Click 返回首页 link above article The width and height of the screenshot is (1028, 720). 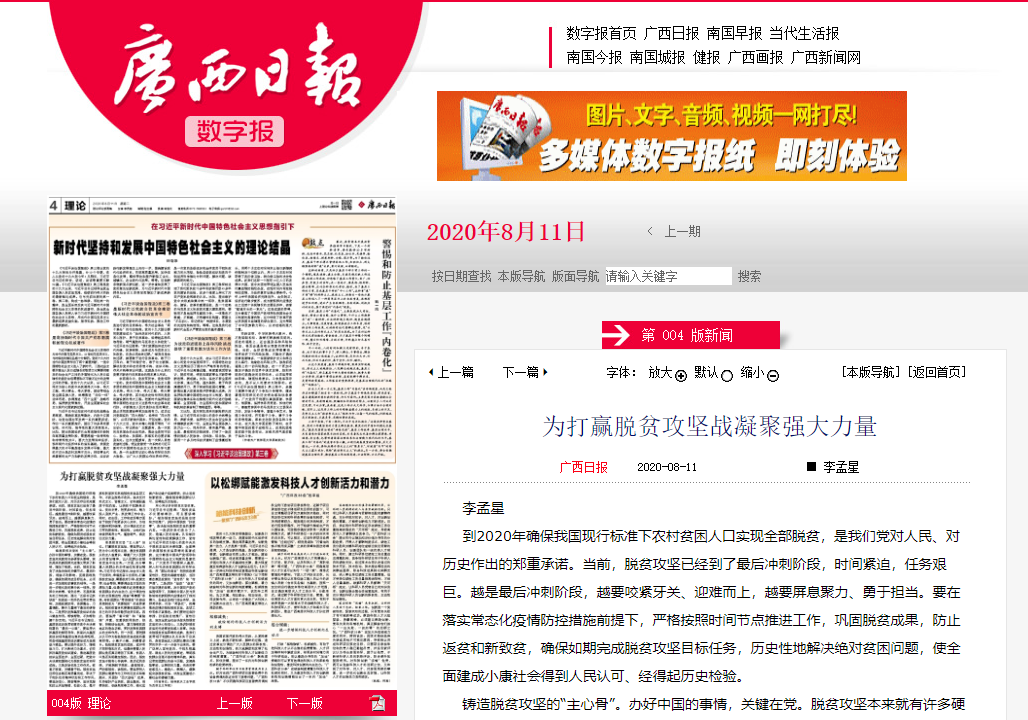click(937, 372)
